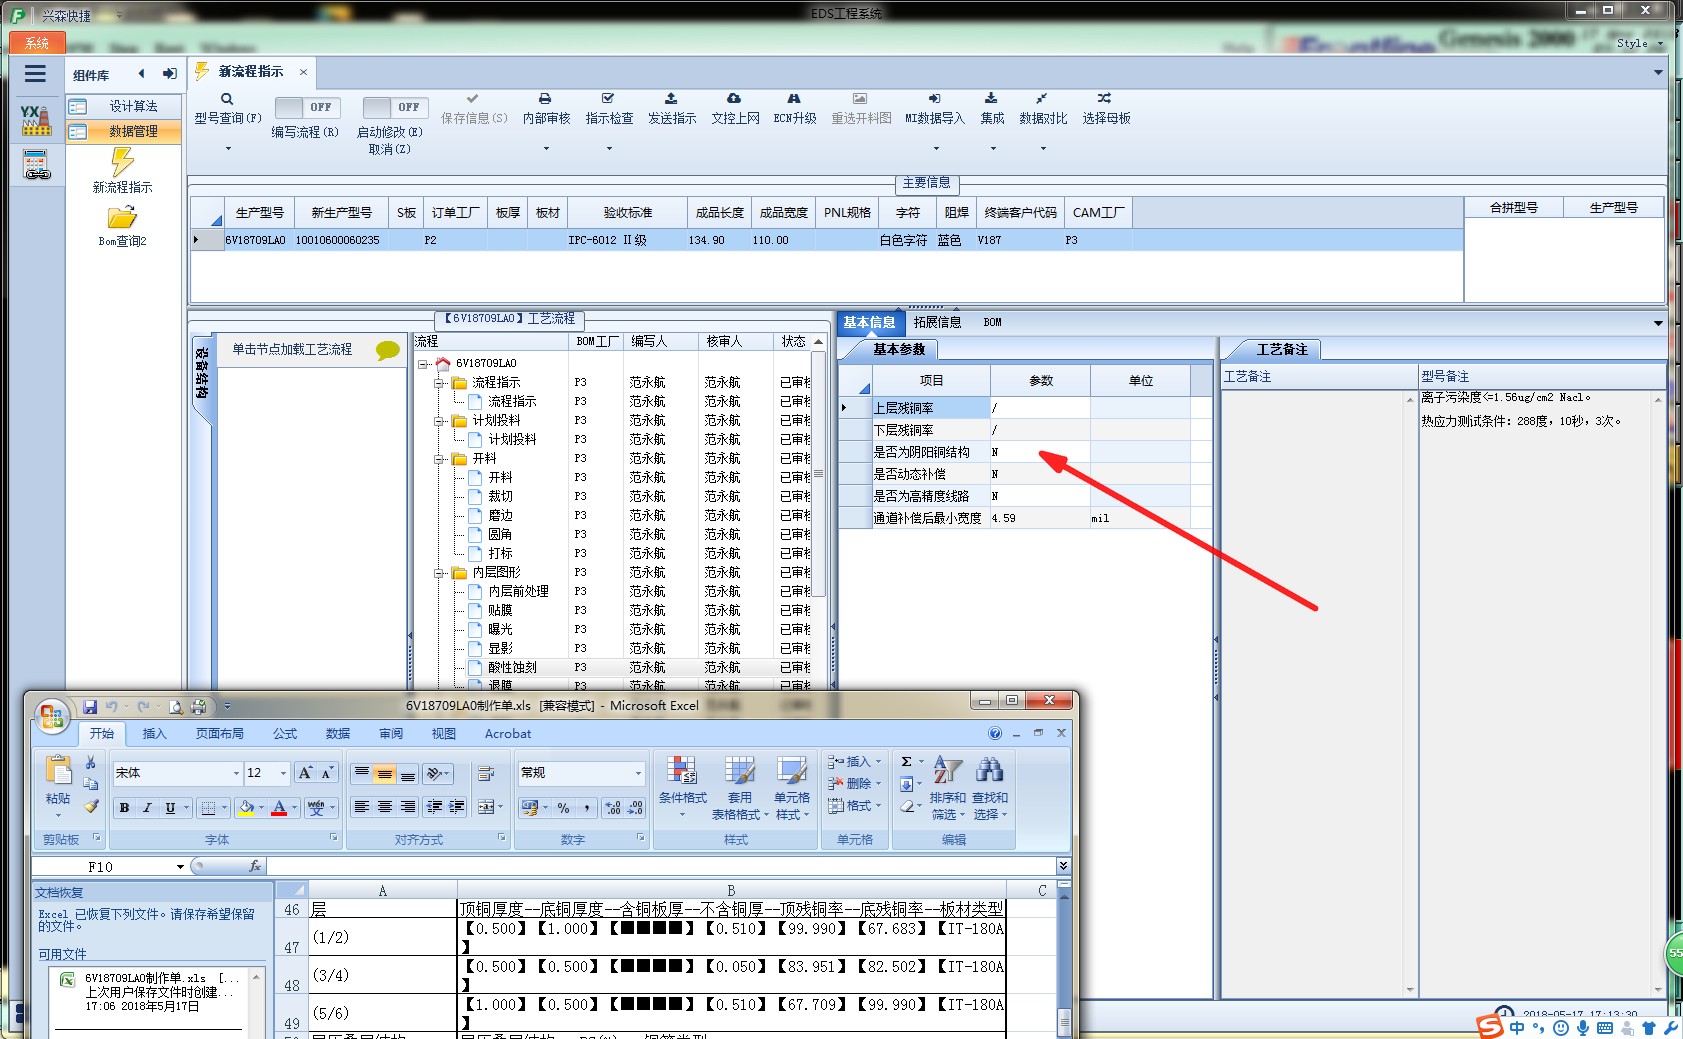Click Format Painter brush in Excel
Viewport: 1683px width, 1039px height.
[91, 805]
